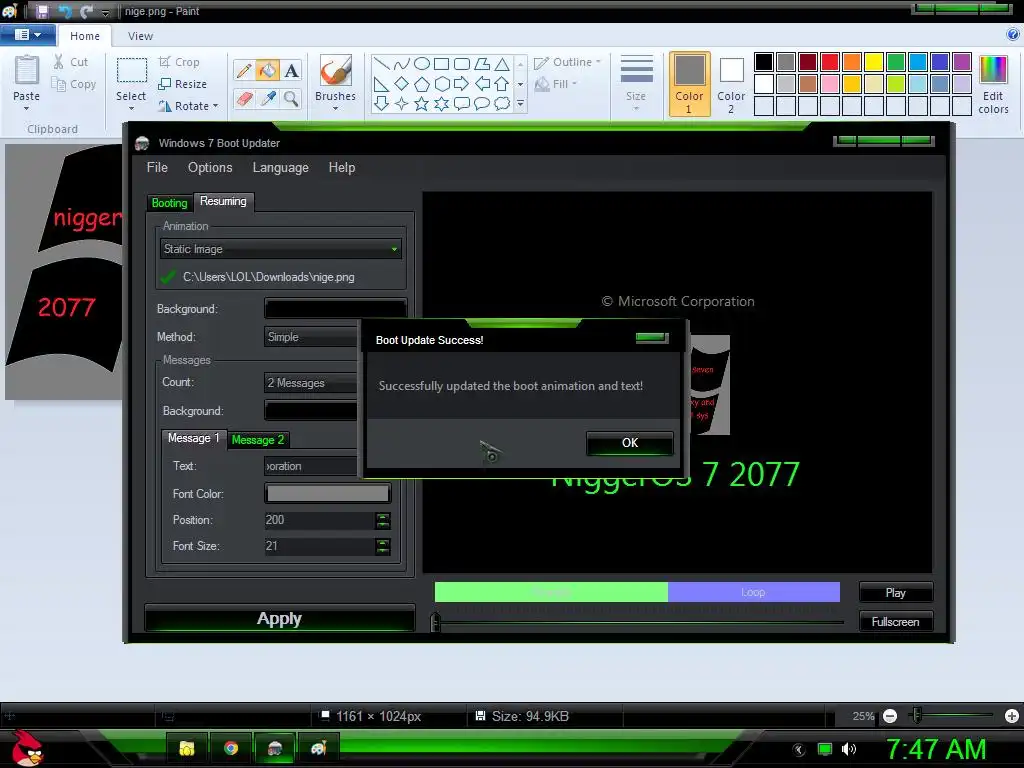The image size is (1024, 768).
Task: Click the Angry Bird start button
Action: click(27, 748)
